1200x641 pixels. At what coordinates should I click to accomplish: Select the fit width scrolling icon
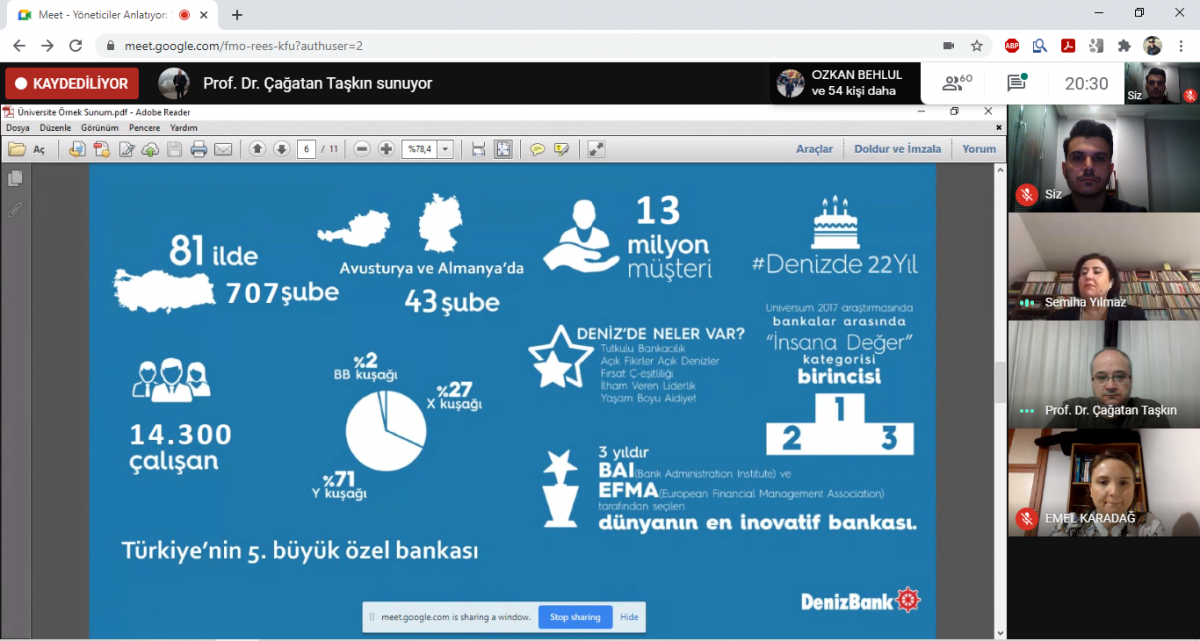pyautogui.click(x=478, y=149)
